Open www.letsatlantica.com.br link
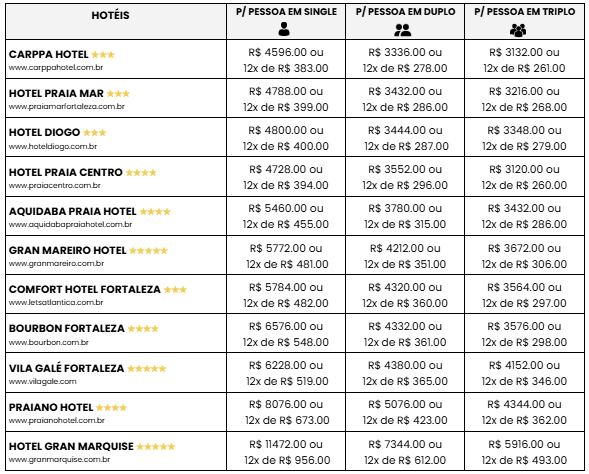Screen dimensions: 589x474 [56, 302]
